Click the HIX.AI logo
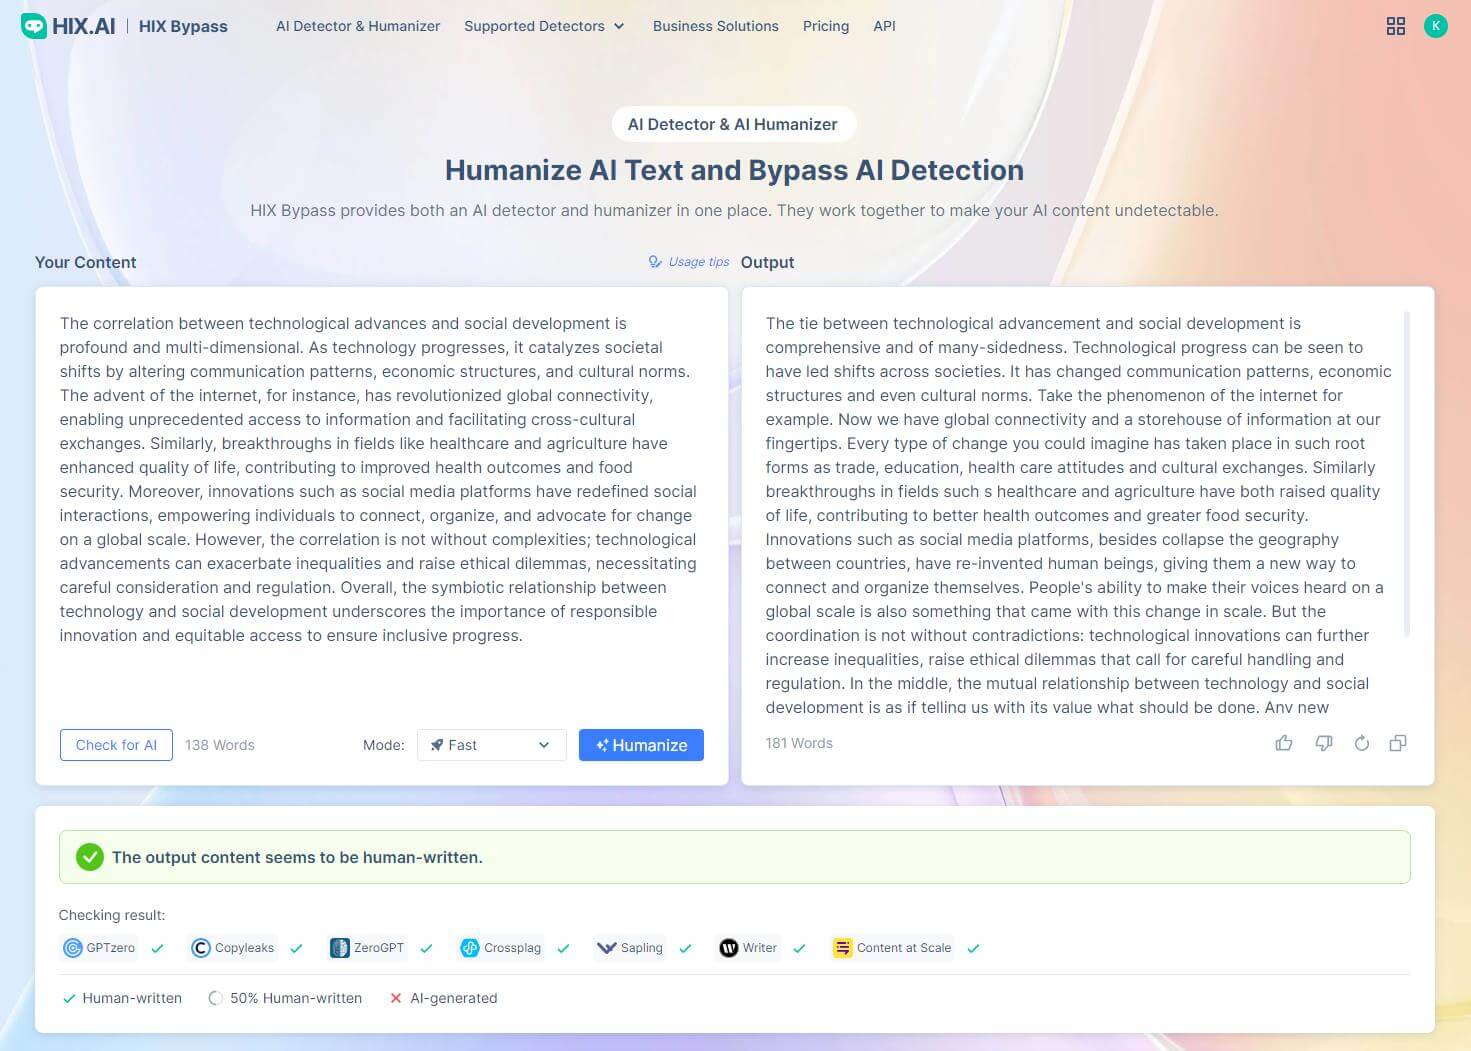 (68, 26)
